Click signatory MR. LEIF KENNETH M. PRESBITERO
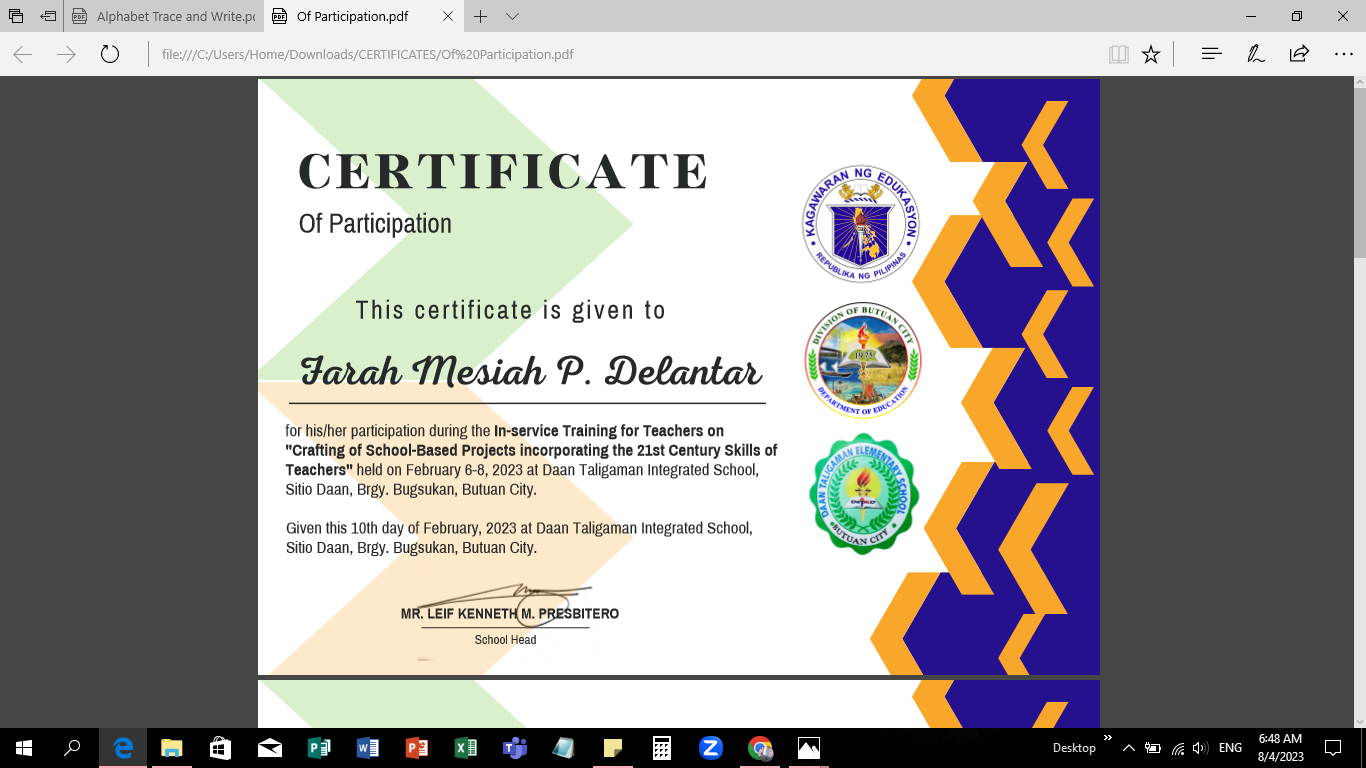1366x768 pixels. click(x=510, y=613)
